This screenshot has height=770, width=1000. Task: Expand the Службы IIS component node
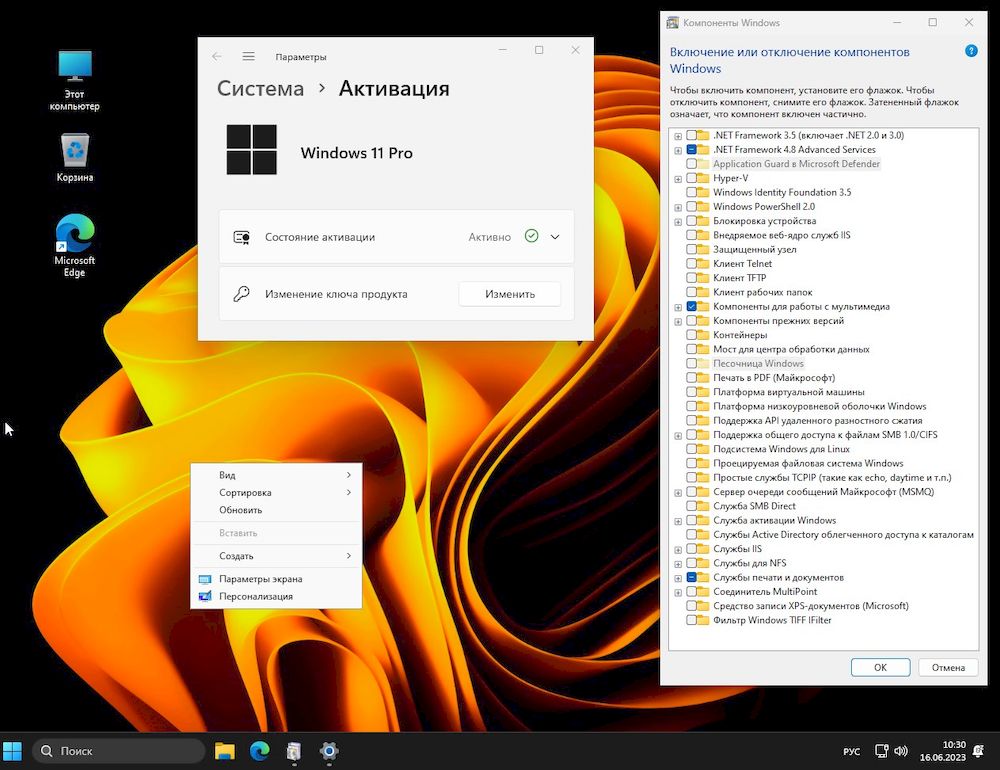click(678, 548)
